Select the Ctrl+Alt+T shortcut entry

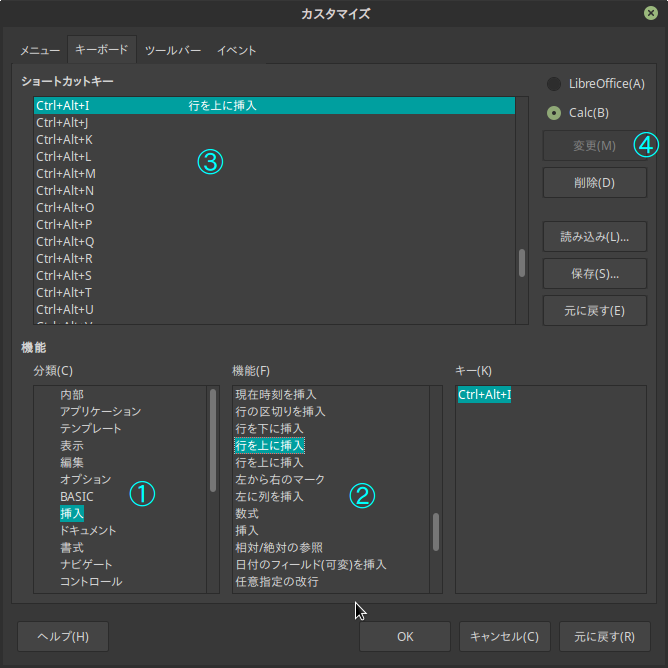click(64, 293)
